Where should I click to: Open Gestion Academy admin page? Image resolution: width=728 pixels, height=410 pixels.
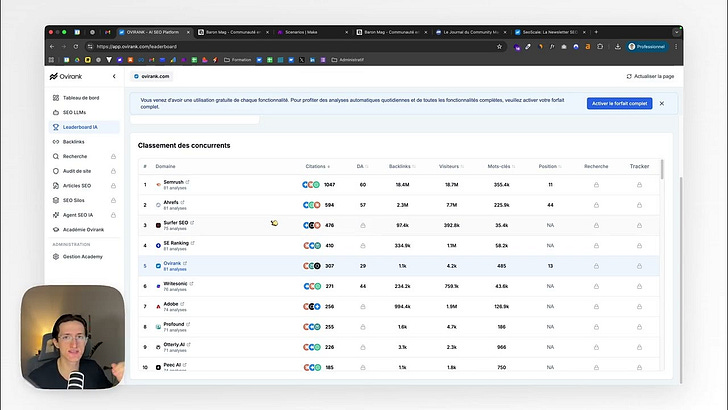click(83, 256)
